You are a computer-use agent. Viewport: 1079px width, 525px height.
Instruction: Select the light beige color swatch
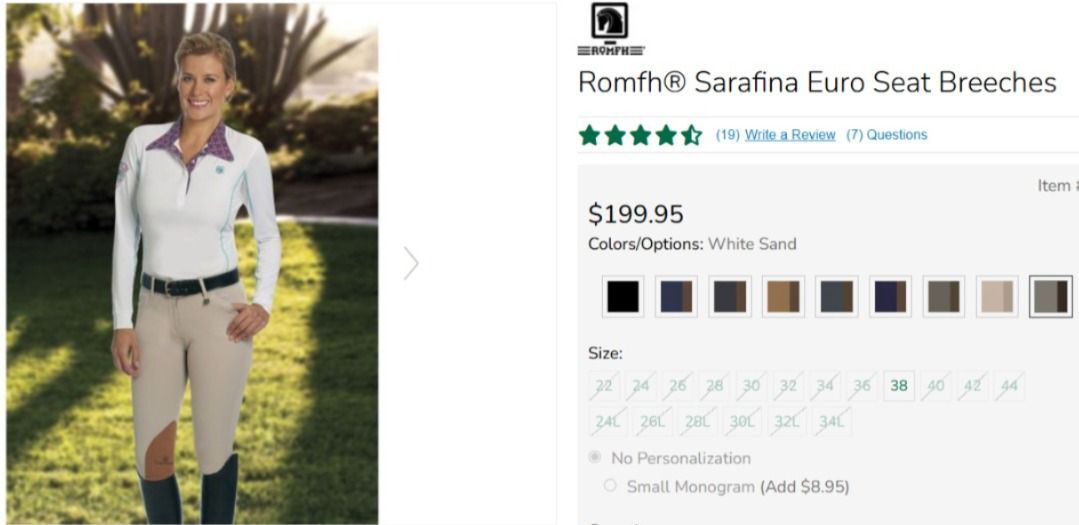pos(996,296)
